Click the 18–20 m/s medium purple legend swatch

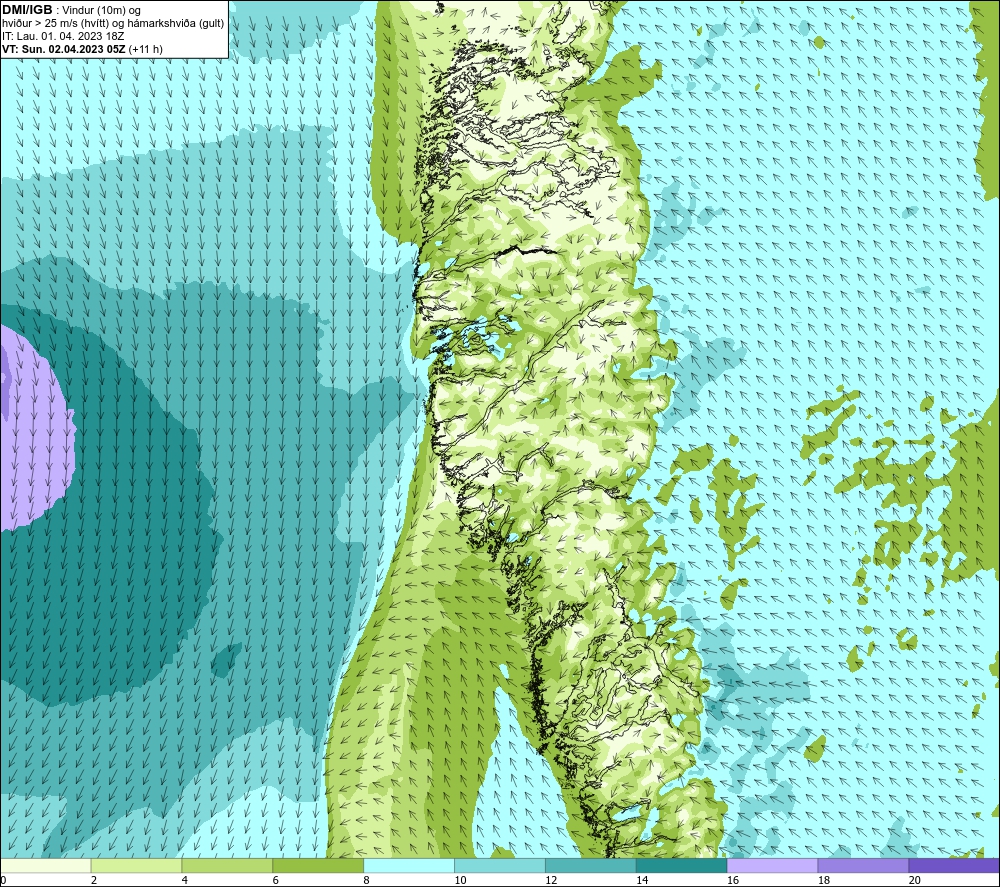tap(863, 865)
